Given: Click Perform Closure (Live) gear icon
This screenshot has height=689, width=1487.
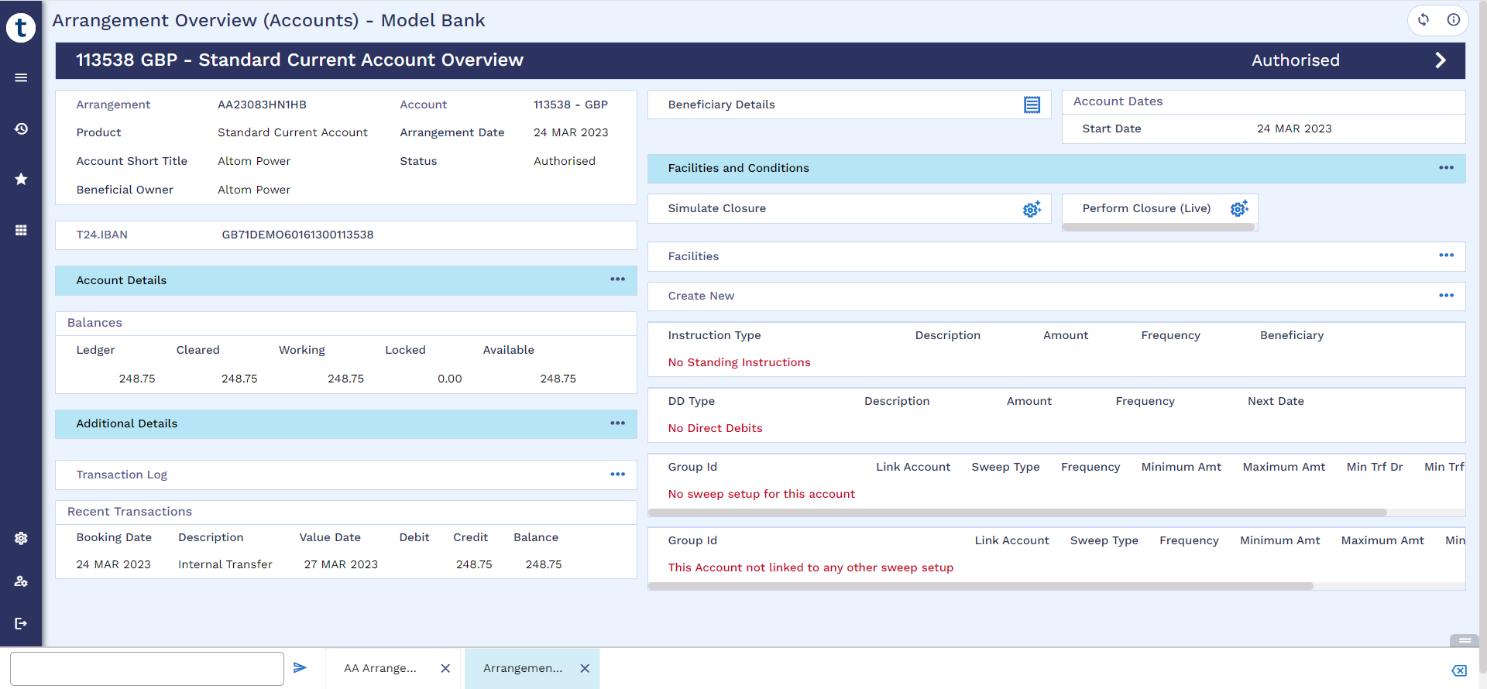Looking at the screenshot, I should point(1239,209).
